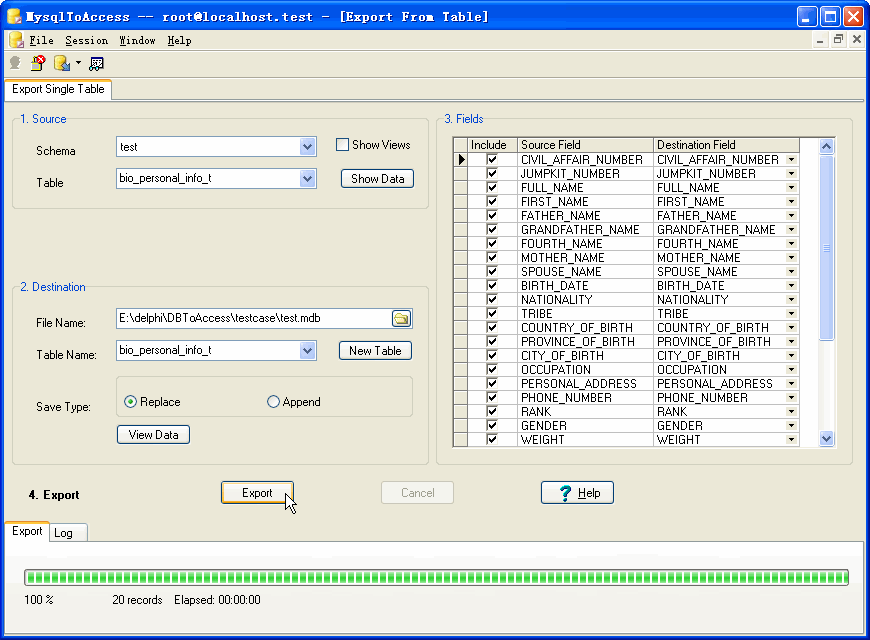Click the green export progress bar

(x=436, y=577)
